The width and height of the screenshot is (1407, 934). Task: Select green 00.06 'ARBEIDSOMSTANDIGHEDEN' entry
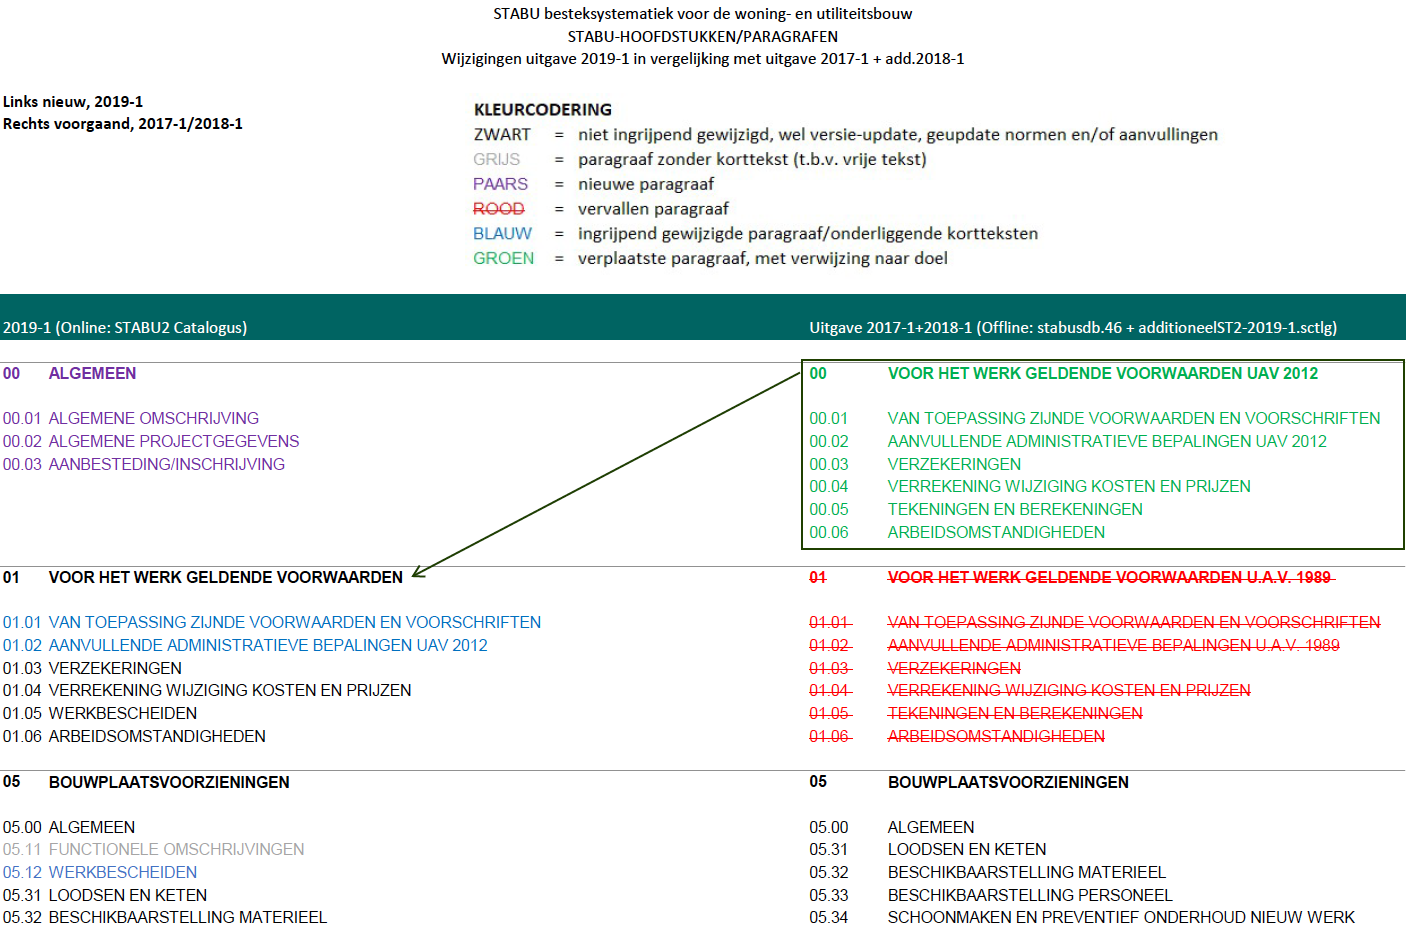[996, 533]
